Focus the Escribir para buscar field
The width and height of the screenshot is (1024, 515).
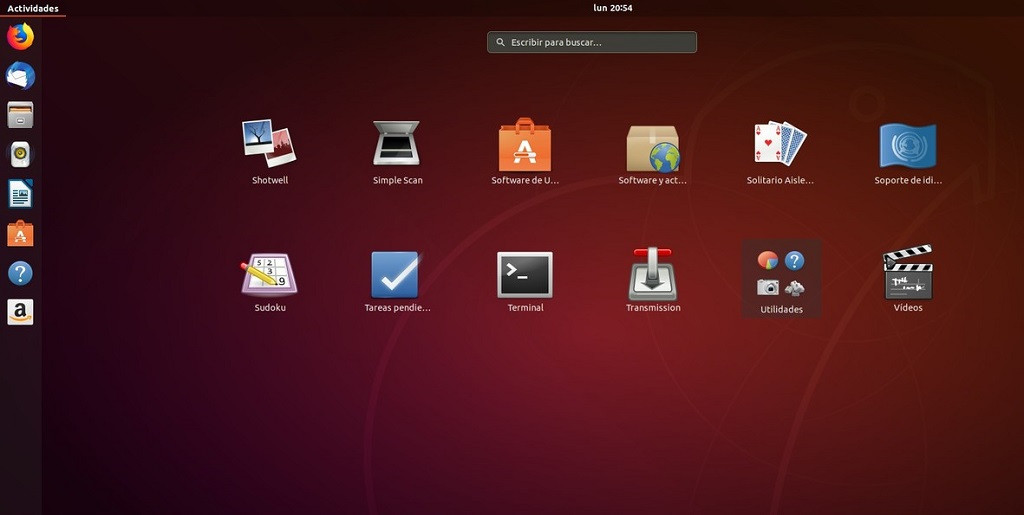tap(592, 42)
